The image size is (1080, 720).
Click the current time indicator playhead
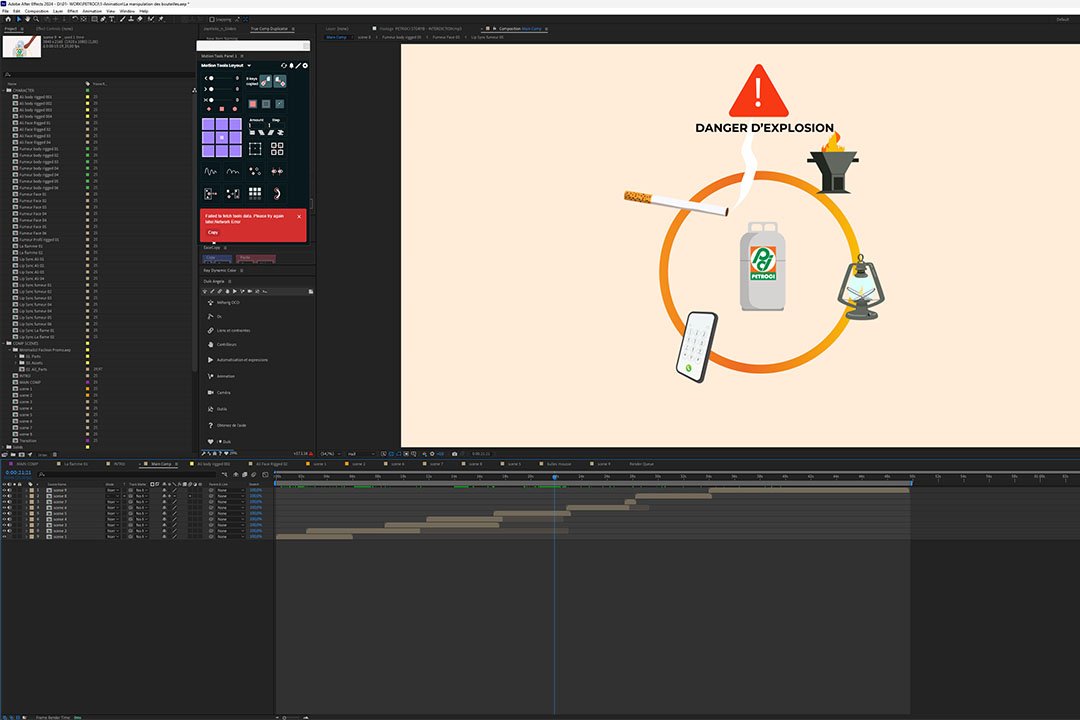(554, 477)
